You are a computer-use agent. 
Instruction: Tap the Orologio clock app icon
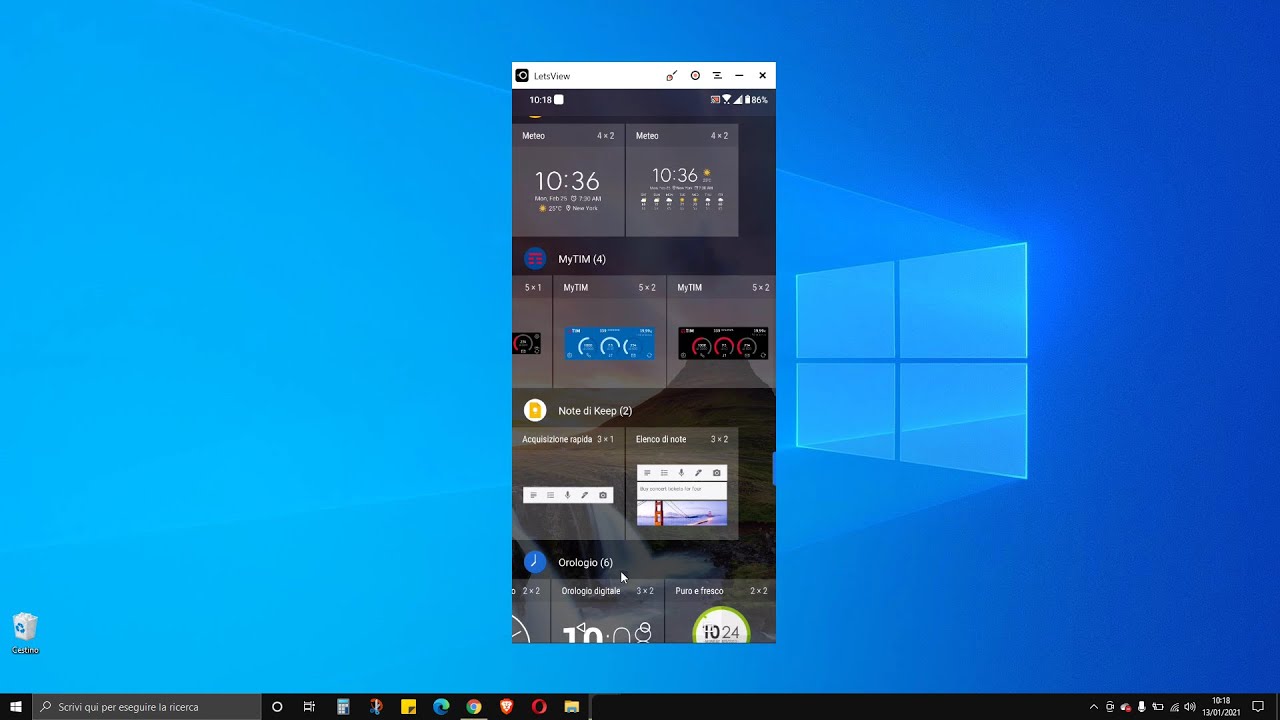(535, 562)
